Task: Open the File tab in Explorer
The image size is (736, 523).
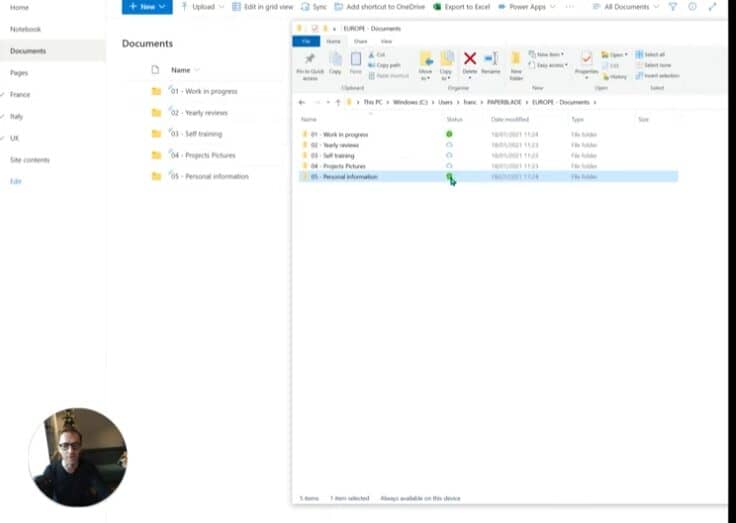Action: 306,41
